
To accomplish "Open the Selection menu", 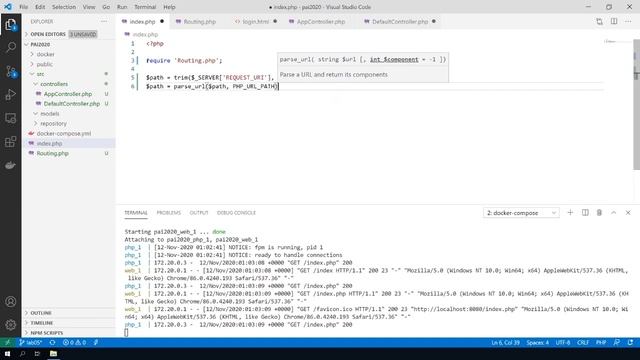I will (64, 7).
